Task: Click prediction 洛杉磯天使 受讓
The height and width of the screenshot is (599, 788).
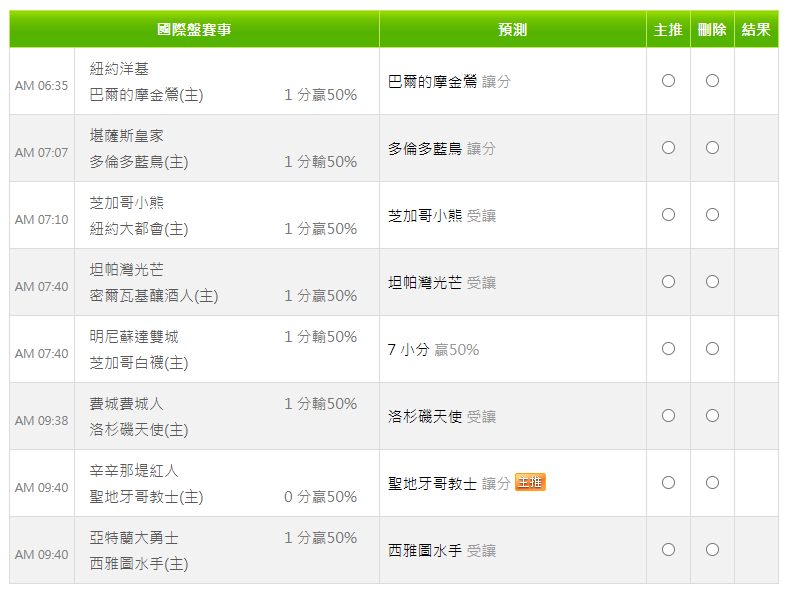Action: 442,416
